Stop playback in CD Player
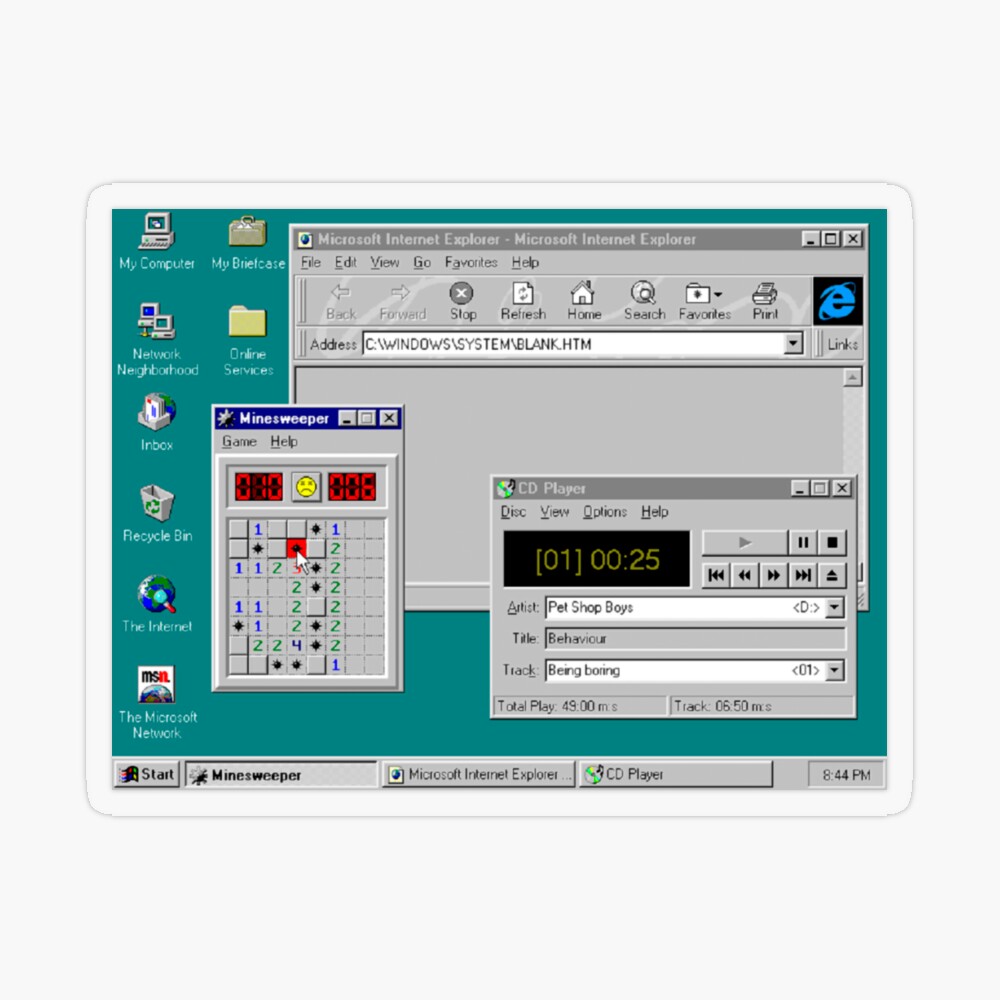Viewport: 1000px width, 1000px height. (x=832, y=542)
